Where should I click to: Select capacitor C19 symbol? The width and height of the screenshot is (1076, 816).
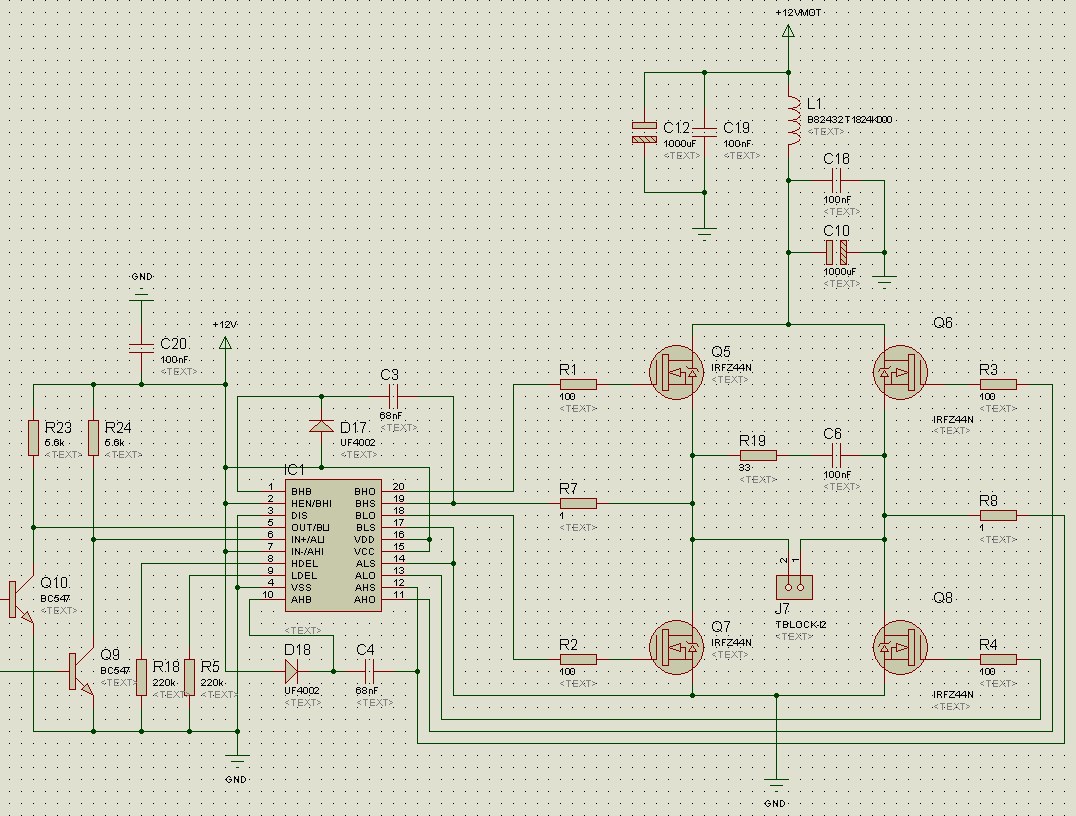pos(705,132)
